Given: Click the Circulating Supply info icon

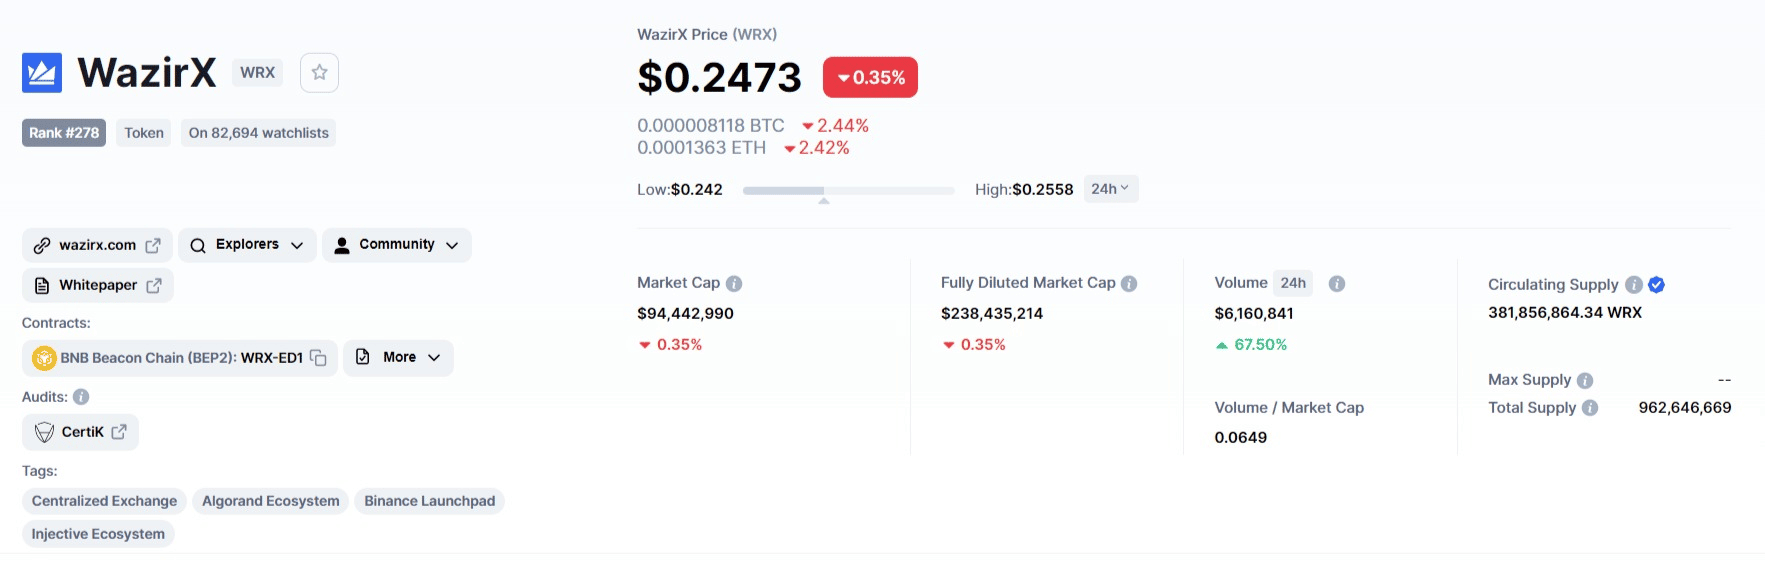Looking at the screenshot, I should [x=1634, y=285].
